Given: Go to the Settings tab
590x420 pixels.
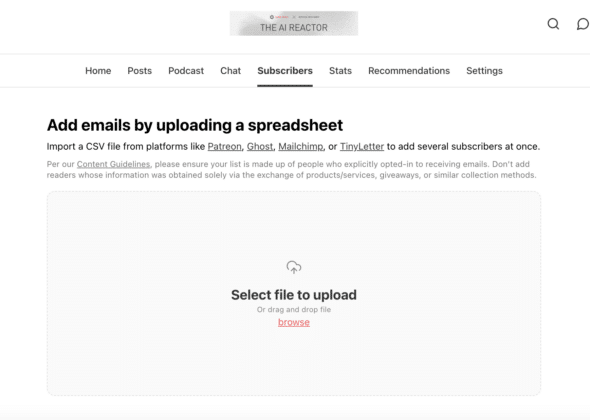Looking at the screenshot, I should [484, 71].
